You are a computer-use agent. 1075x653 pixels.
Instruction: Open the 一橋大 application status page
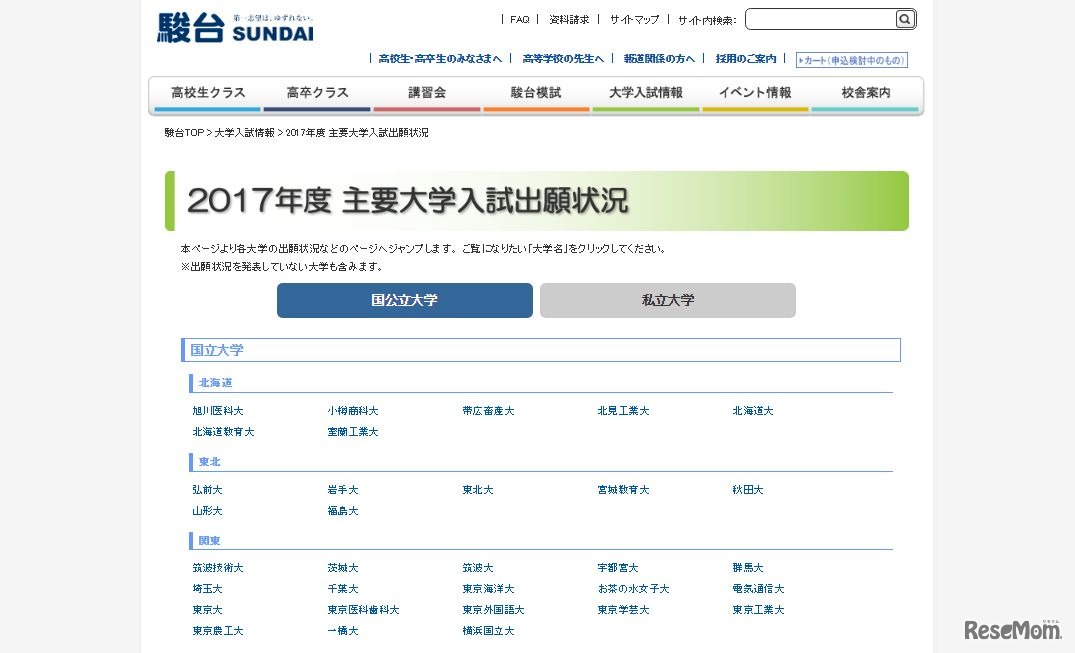coord(342,631)
